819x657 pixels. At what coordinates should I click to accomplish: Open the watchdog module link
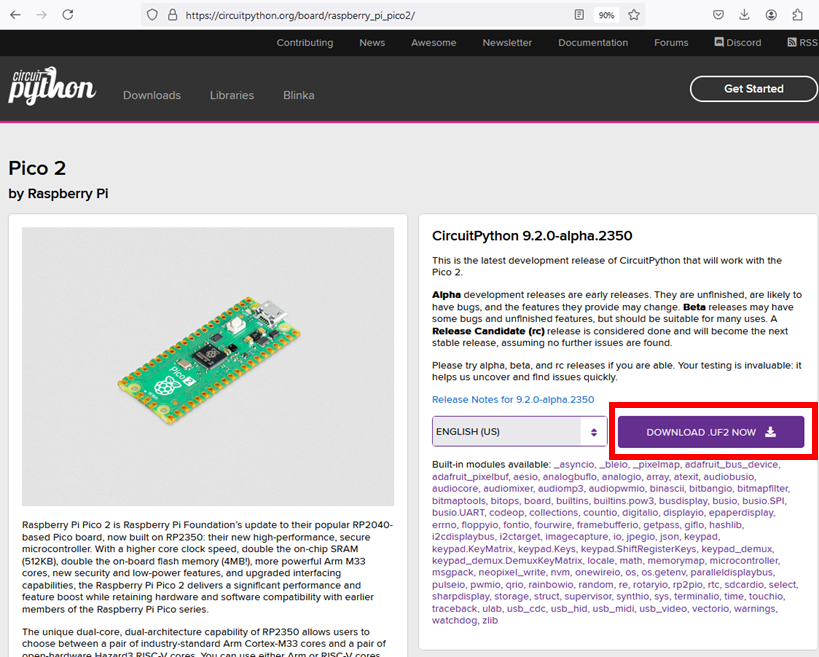[454, 620]
